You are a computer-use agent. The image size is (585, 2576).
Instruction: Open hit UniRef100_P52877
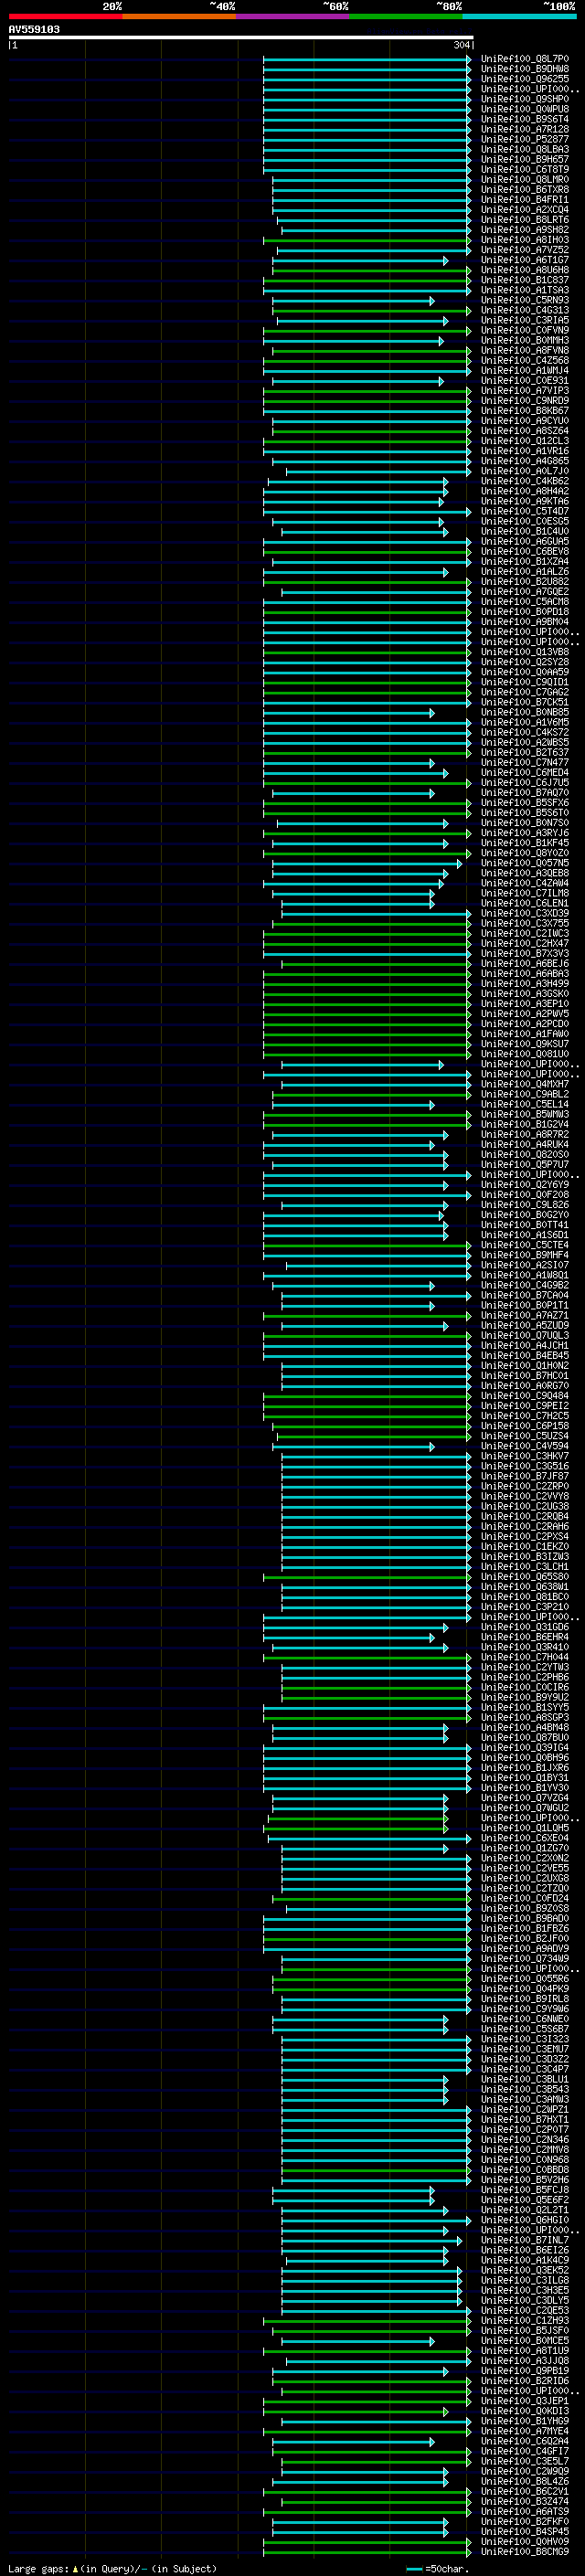point(524,140)
